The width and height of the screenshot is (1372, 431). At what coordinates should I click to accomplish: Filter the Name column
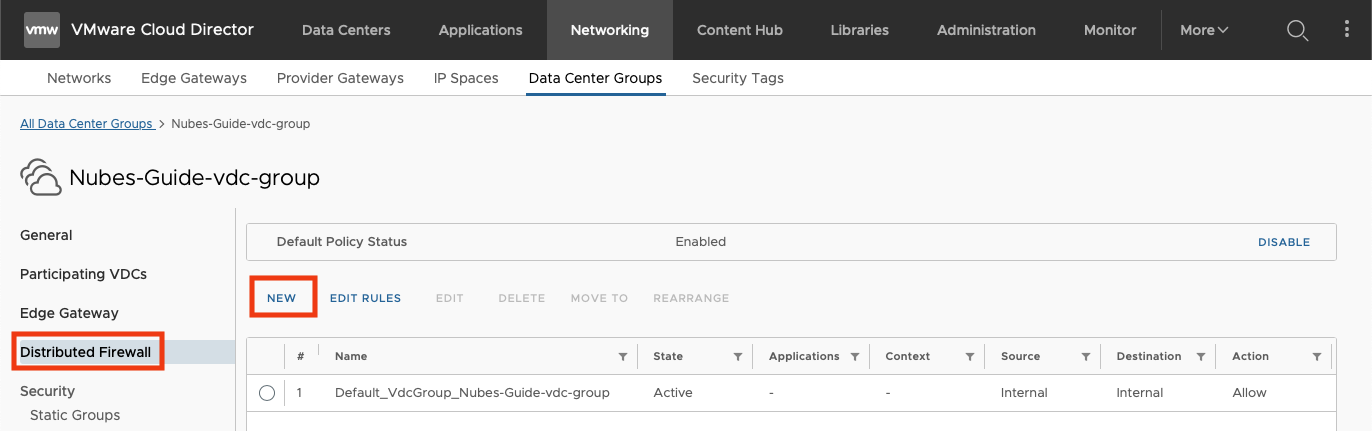623,357
